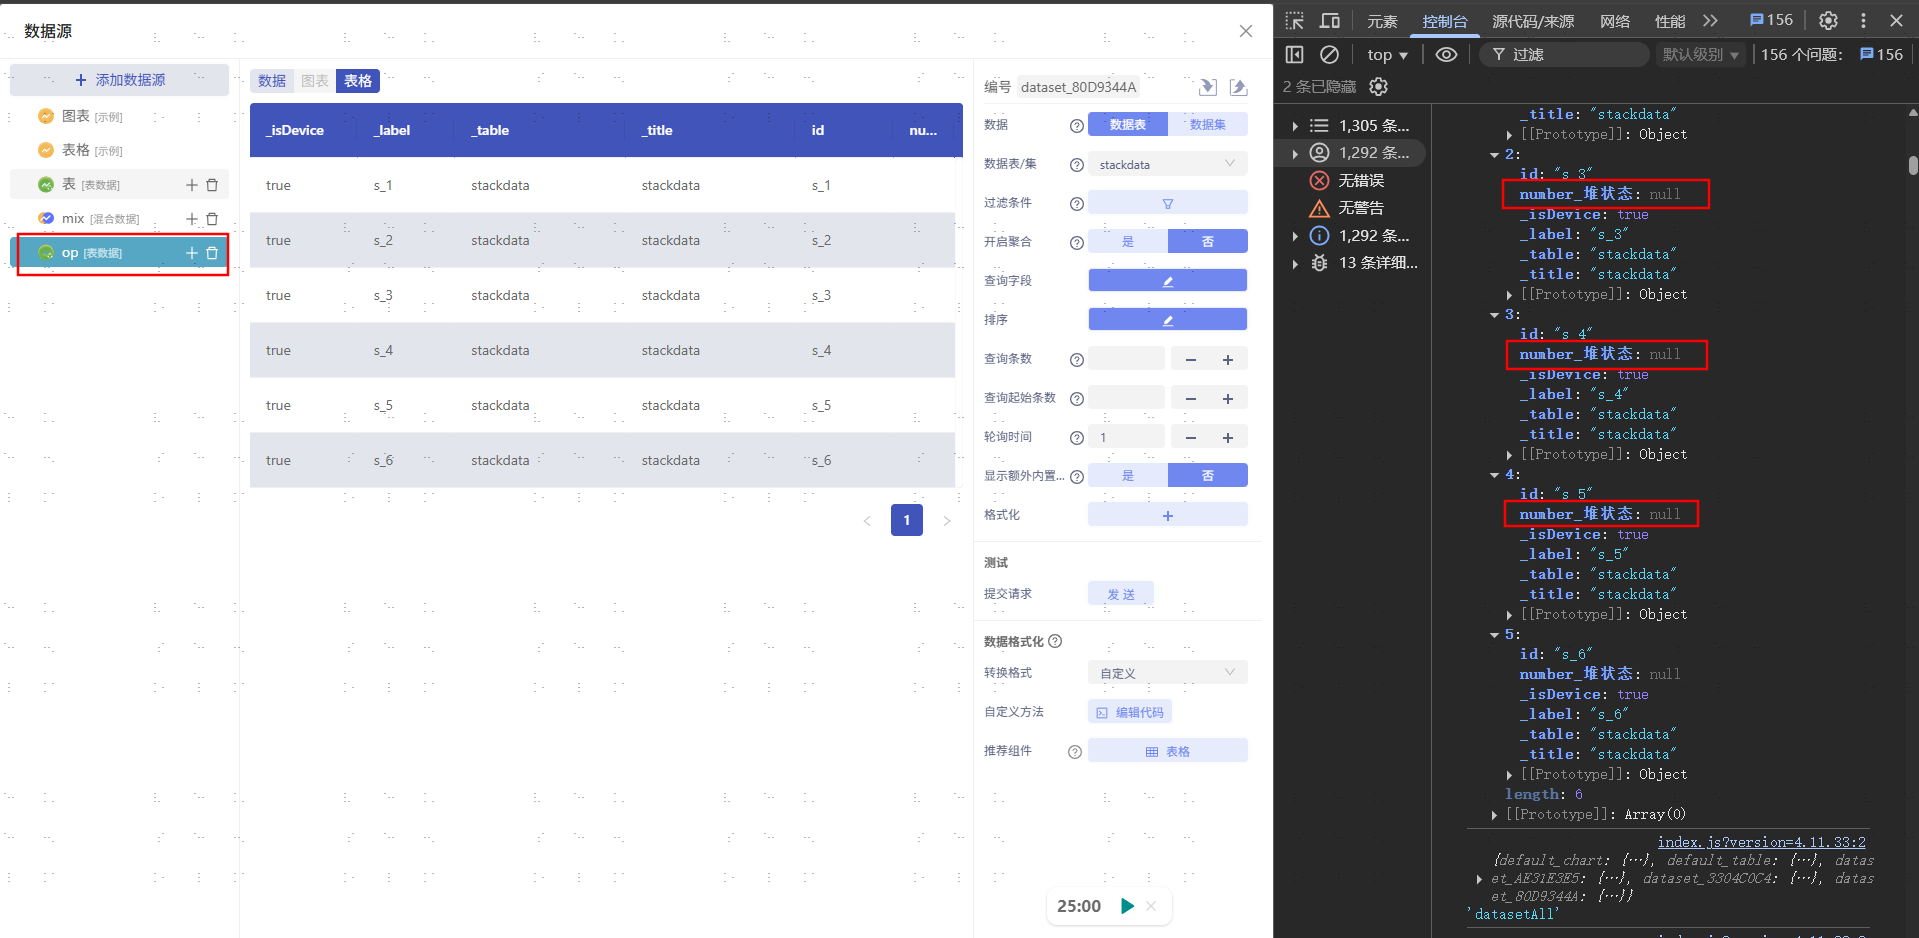Viewport: 1919px width, 938px height.
Task: Click the help icon next to 开启聚合
Action: [x=1077, y=242]
